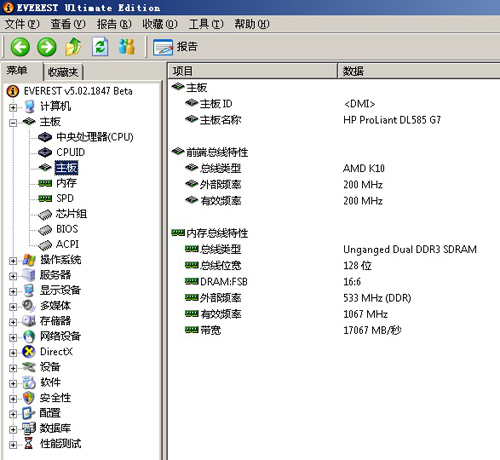Click the 设备 hardware card icon
Screen dimensions: 500x460
click(x=29, y=367)
